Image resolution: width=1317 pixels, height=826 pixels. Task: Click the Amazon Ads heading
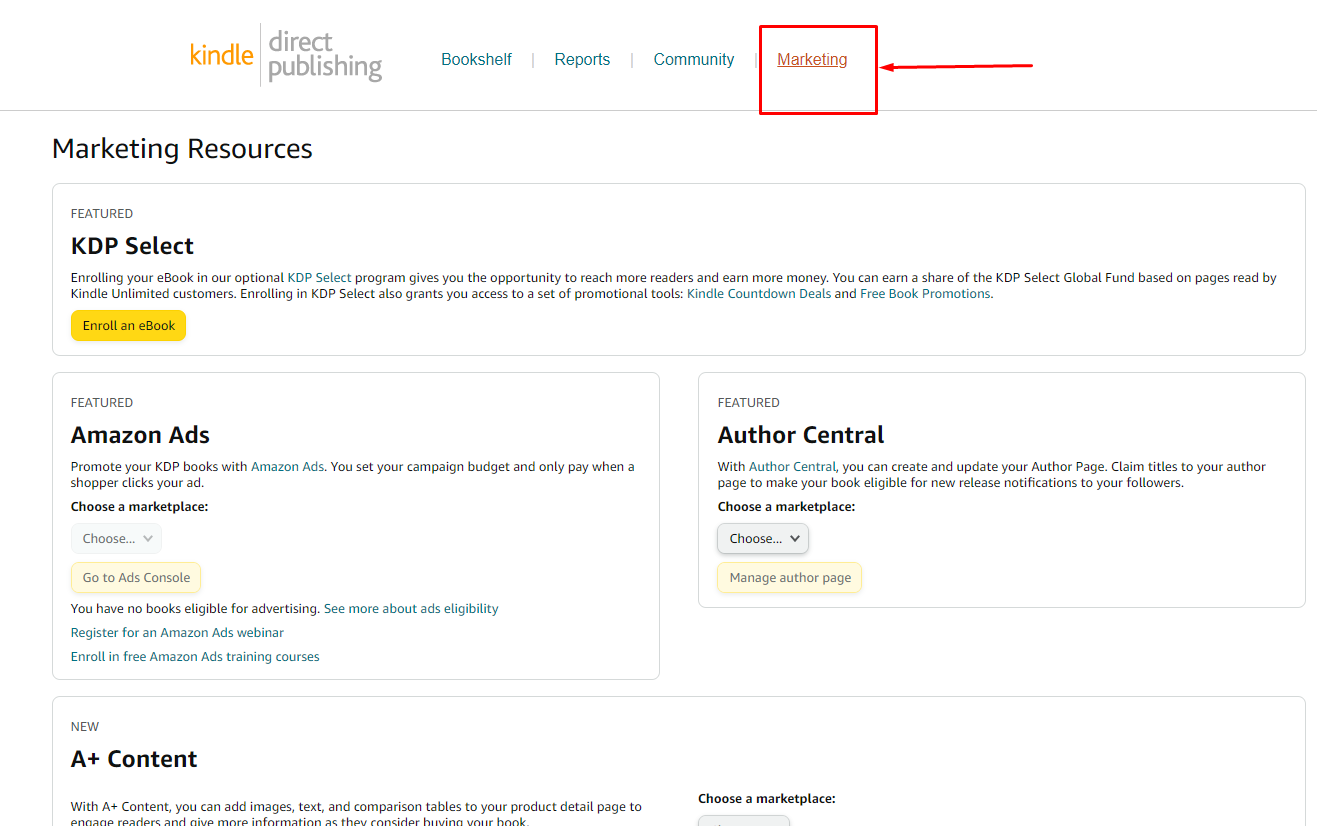click(140, 435)
